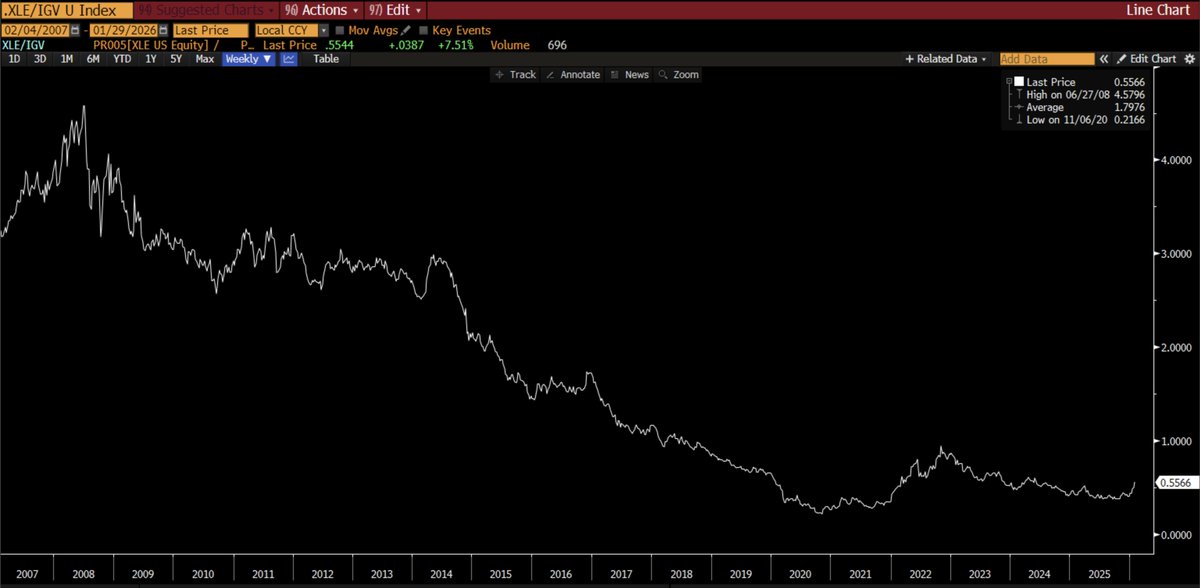Screen dimensions: 1200x588
Task: Open the Local CCY currency dropdown
Action: pos(291,30)
